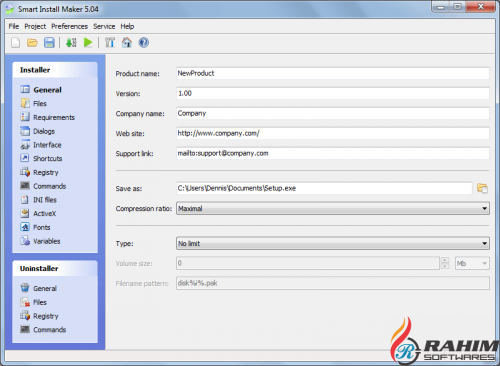Open the Requirements section

[x=47, y=117]
